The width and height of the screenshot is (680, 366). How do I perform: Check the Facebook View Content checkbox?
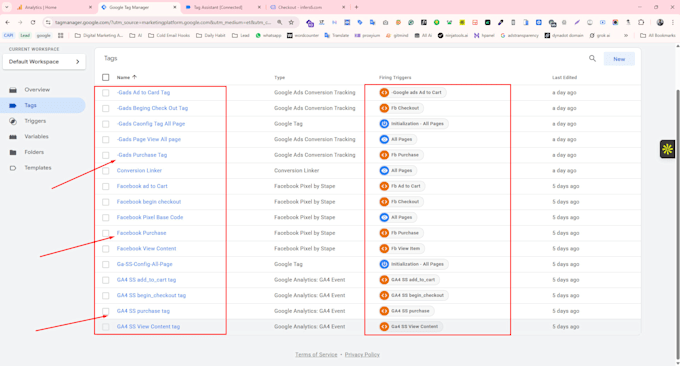pyautogui.click(x=106, y=248)
